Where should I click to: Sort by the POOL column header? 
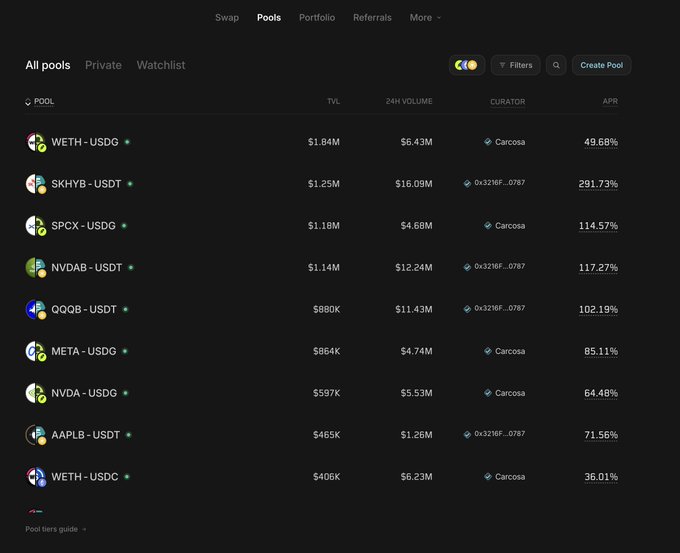(39, 101)
